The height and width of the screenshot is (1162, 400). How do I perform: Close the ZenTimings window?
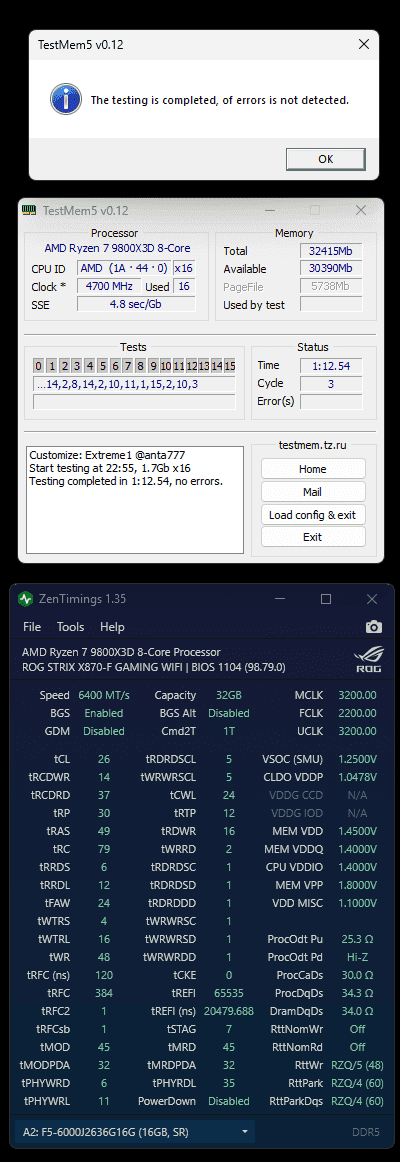(372, 599)
